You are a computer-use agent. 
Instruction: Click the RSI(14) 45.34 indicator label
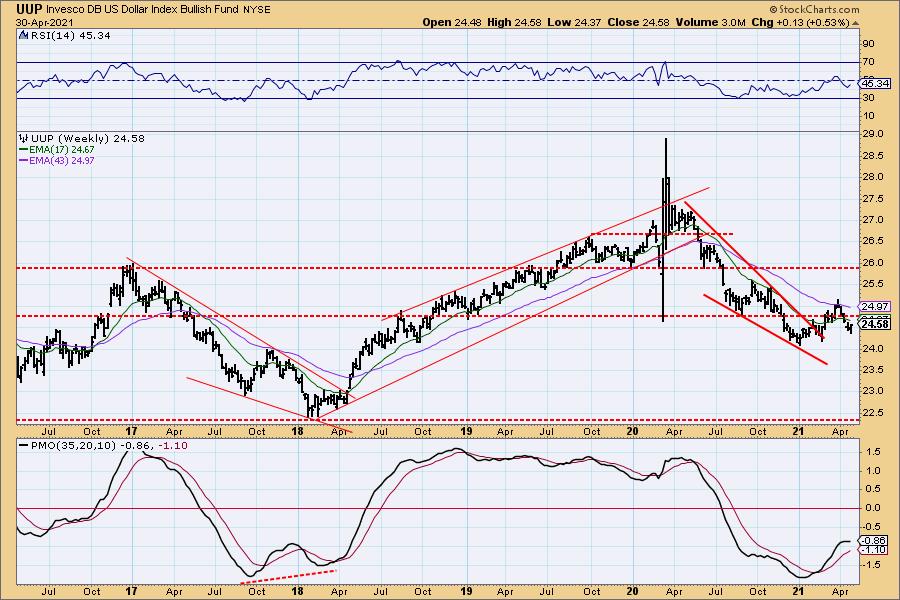pyautogui.click(x=71, y=36)
